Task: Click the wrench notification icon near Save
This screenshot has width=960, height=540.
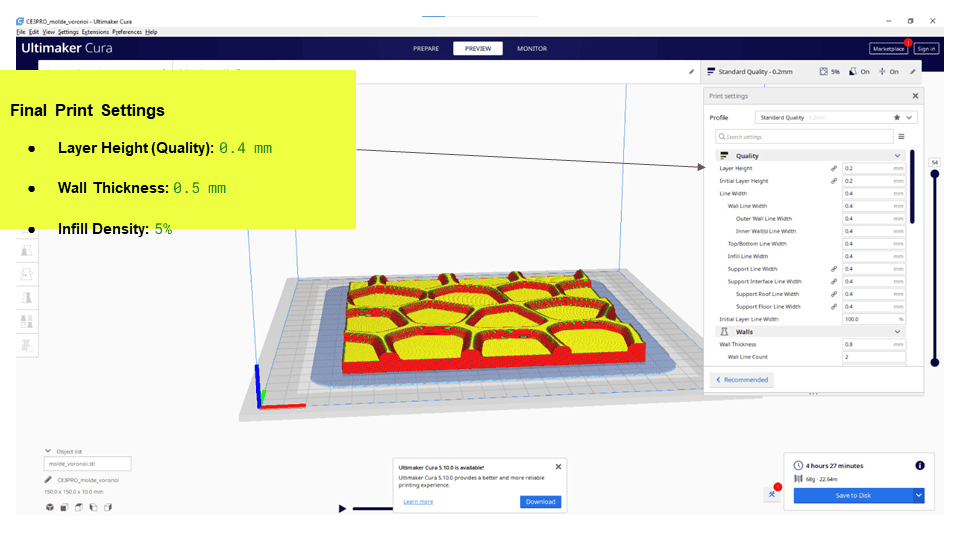Action: tap(773, 493)
